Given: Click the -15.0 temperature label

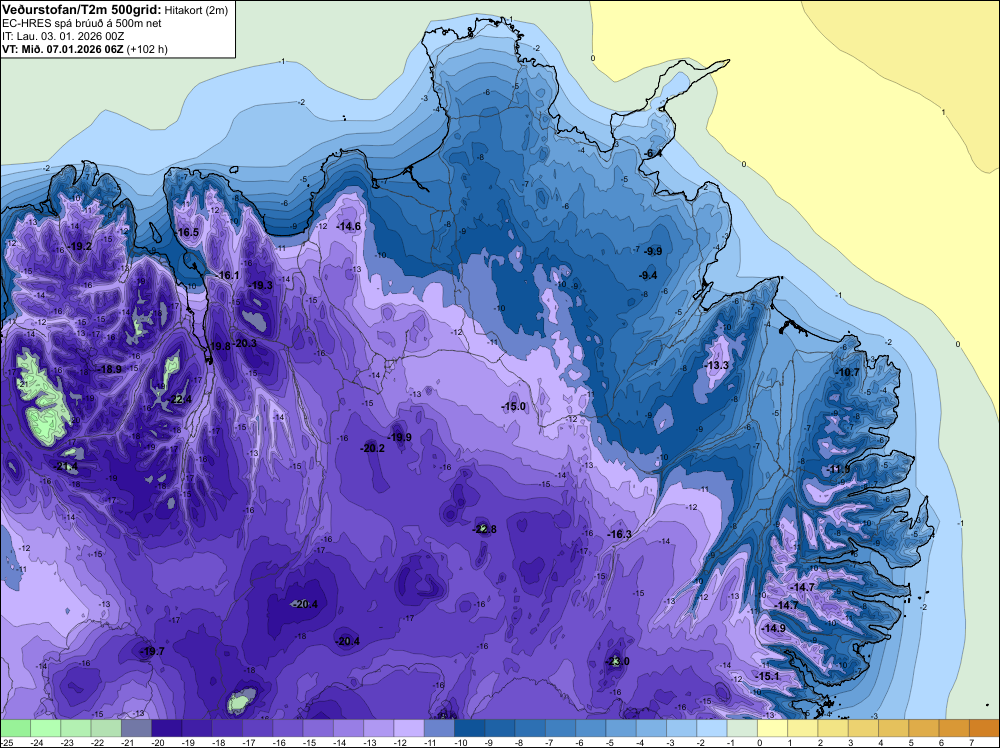Looking at the screenshot, I should [513, 406].
